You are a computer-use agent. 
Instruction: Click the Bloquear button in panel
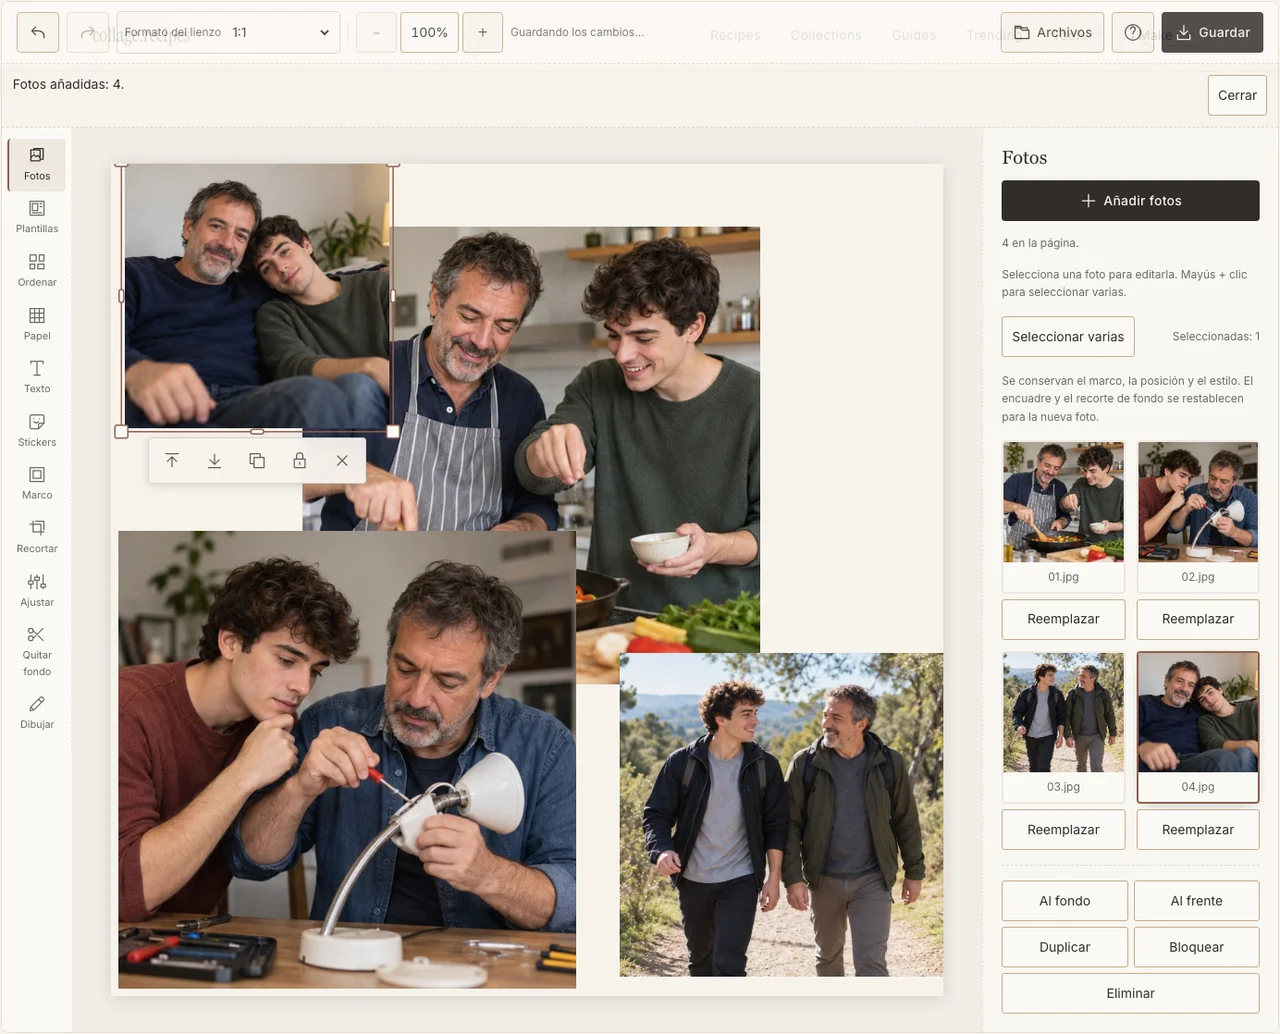tap(1197, 947)
